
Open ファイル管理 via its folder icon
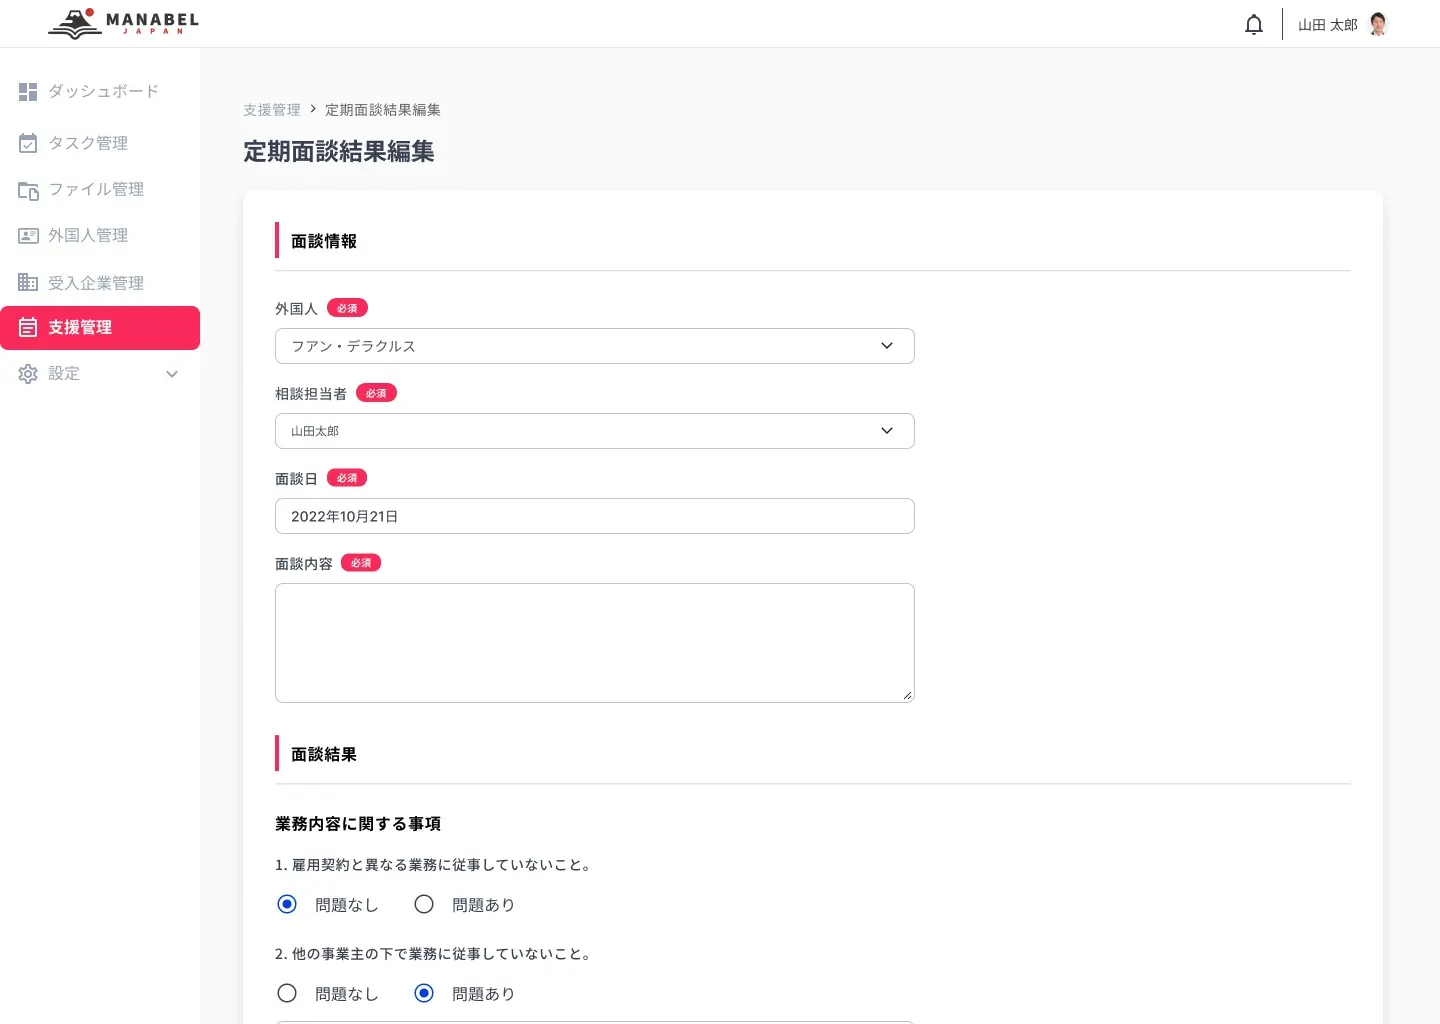tap(27, 189)
